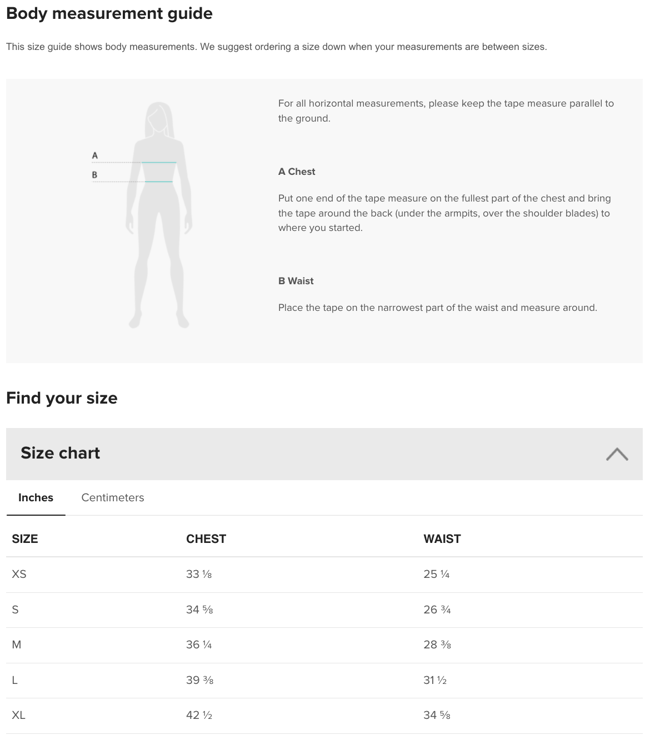The image size is (650, 735).
Task: Click the CHEST column header
Action: coord(206,539)
